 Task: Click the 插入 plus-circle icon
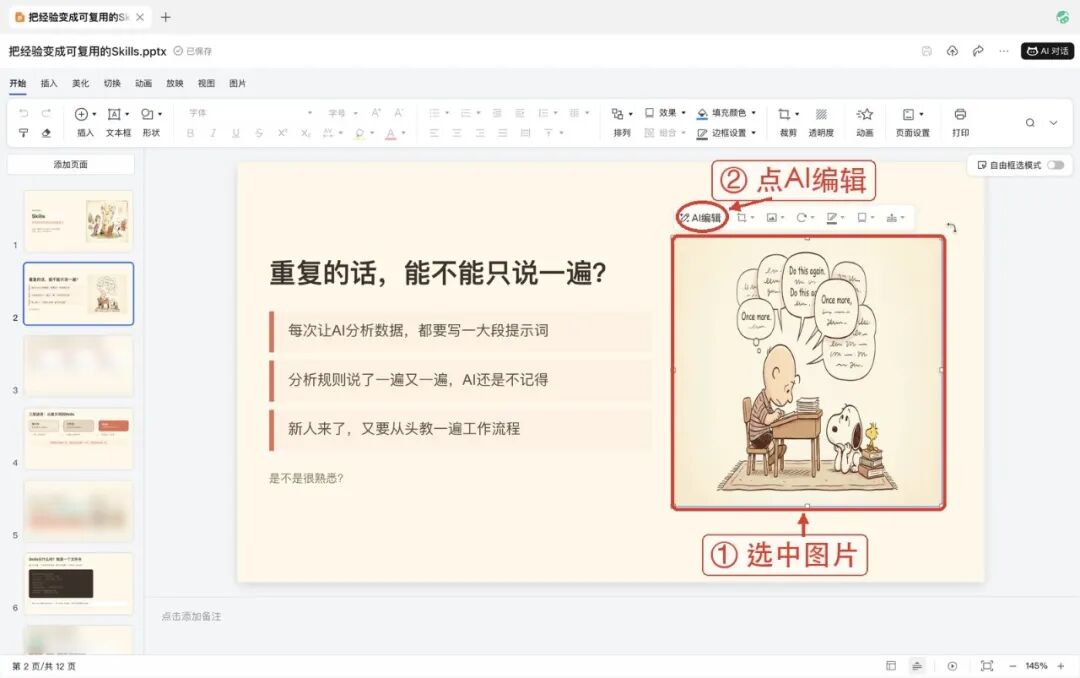[x=81, y=114]
